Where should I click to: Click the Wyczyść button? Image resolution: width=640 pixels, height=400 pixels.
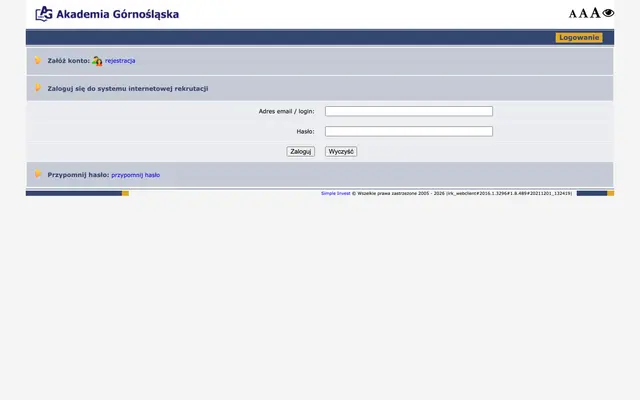[341, 151]
